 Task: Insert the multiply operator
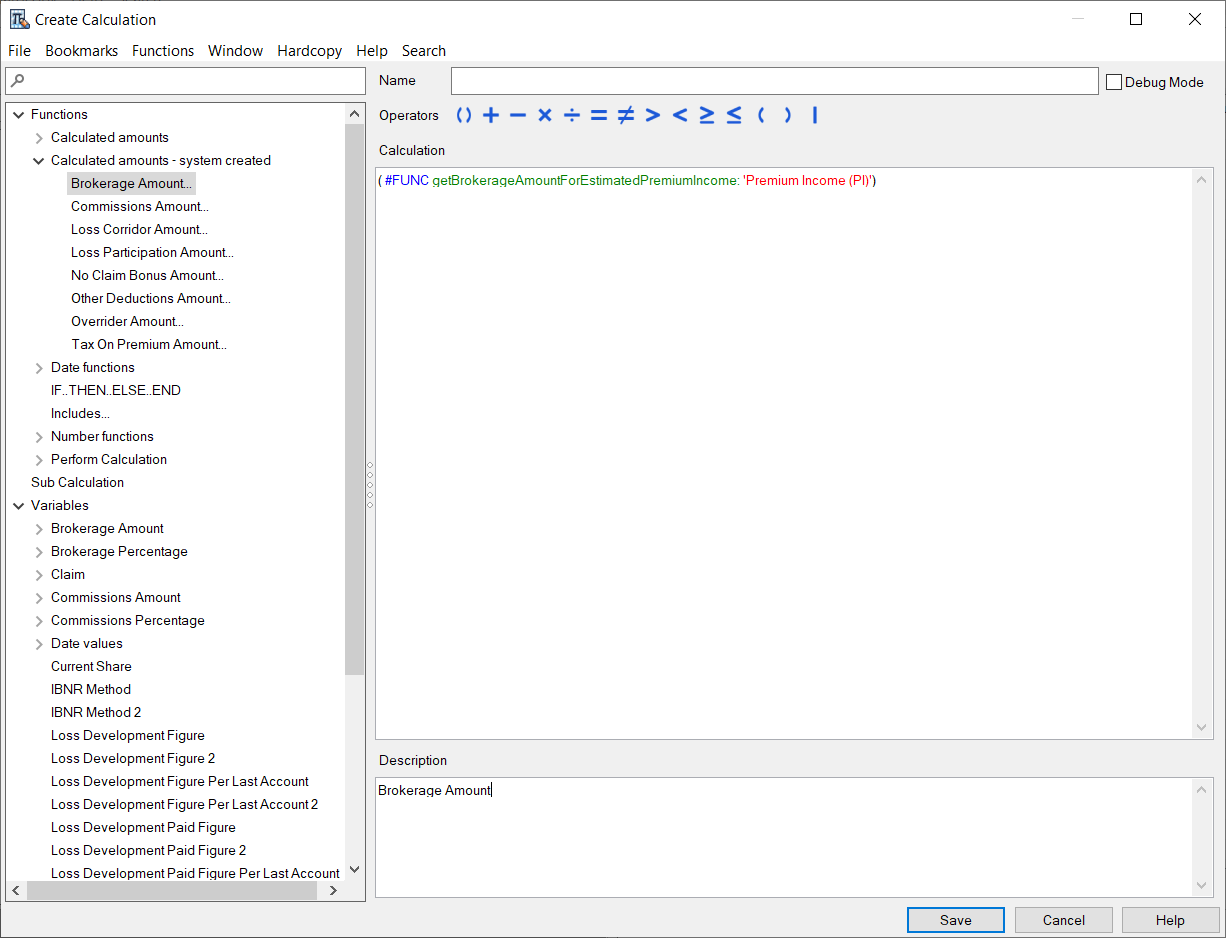tap(544, 116)
